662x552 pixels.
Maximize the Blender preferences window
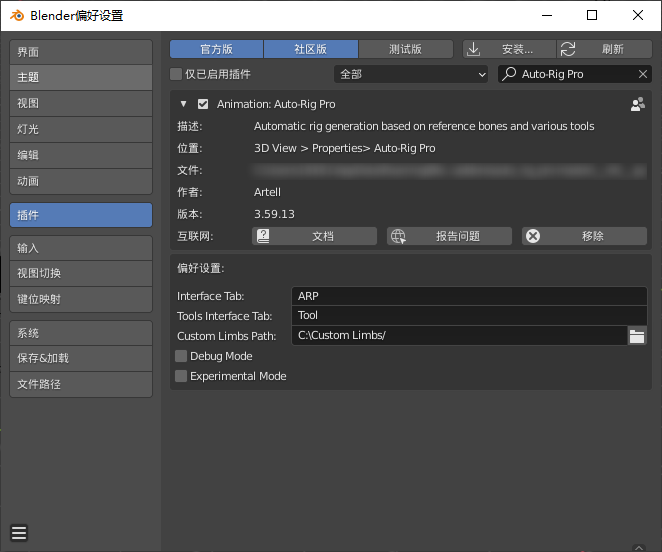[592, 16]
